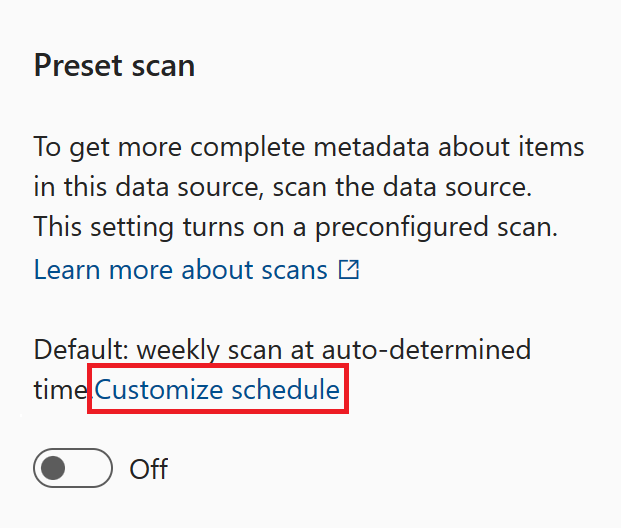The height and width of the screenshot is (528, 621).
Task: Click the gray knob inside the toggle switch
Action: tap(53, 468)
